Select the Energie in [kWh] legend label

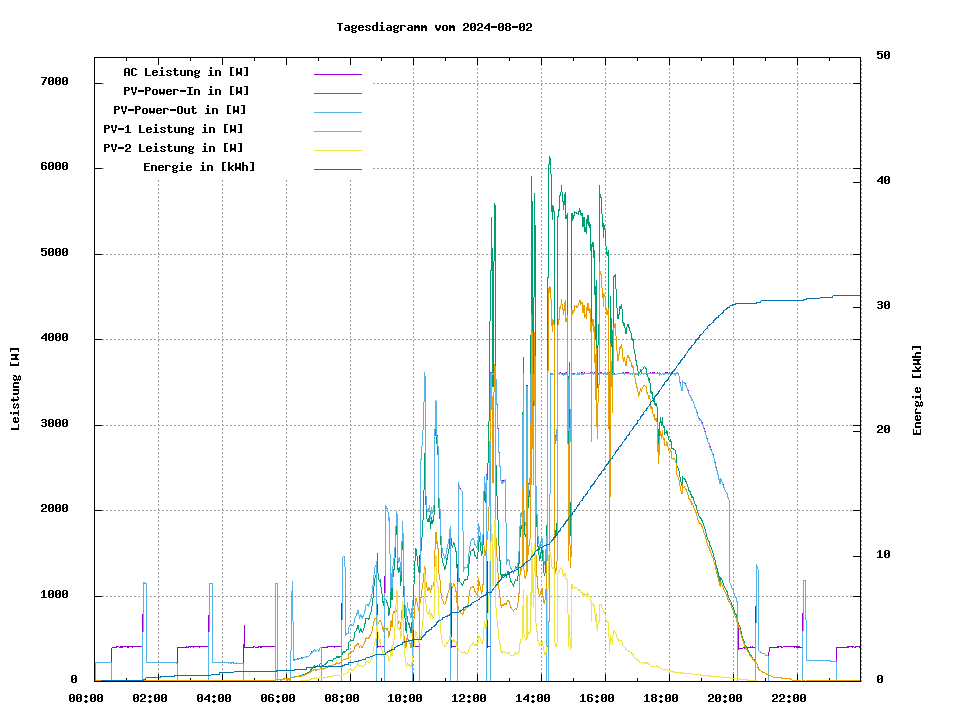click(199, 167)
